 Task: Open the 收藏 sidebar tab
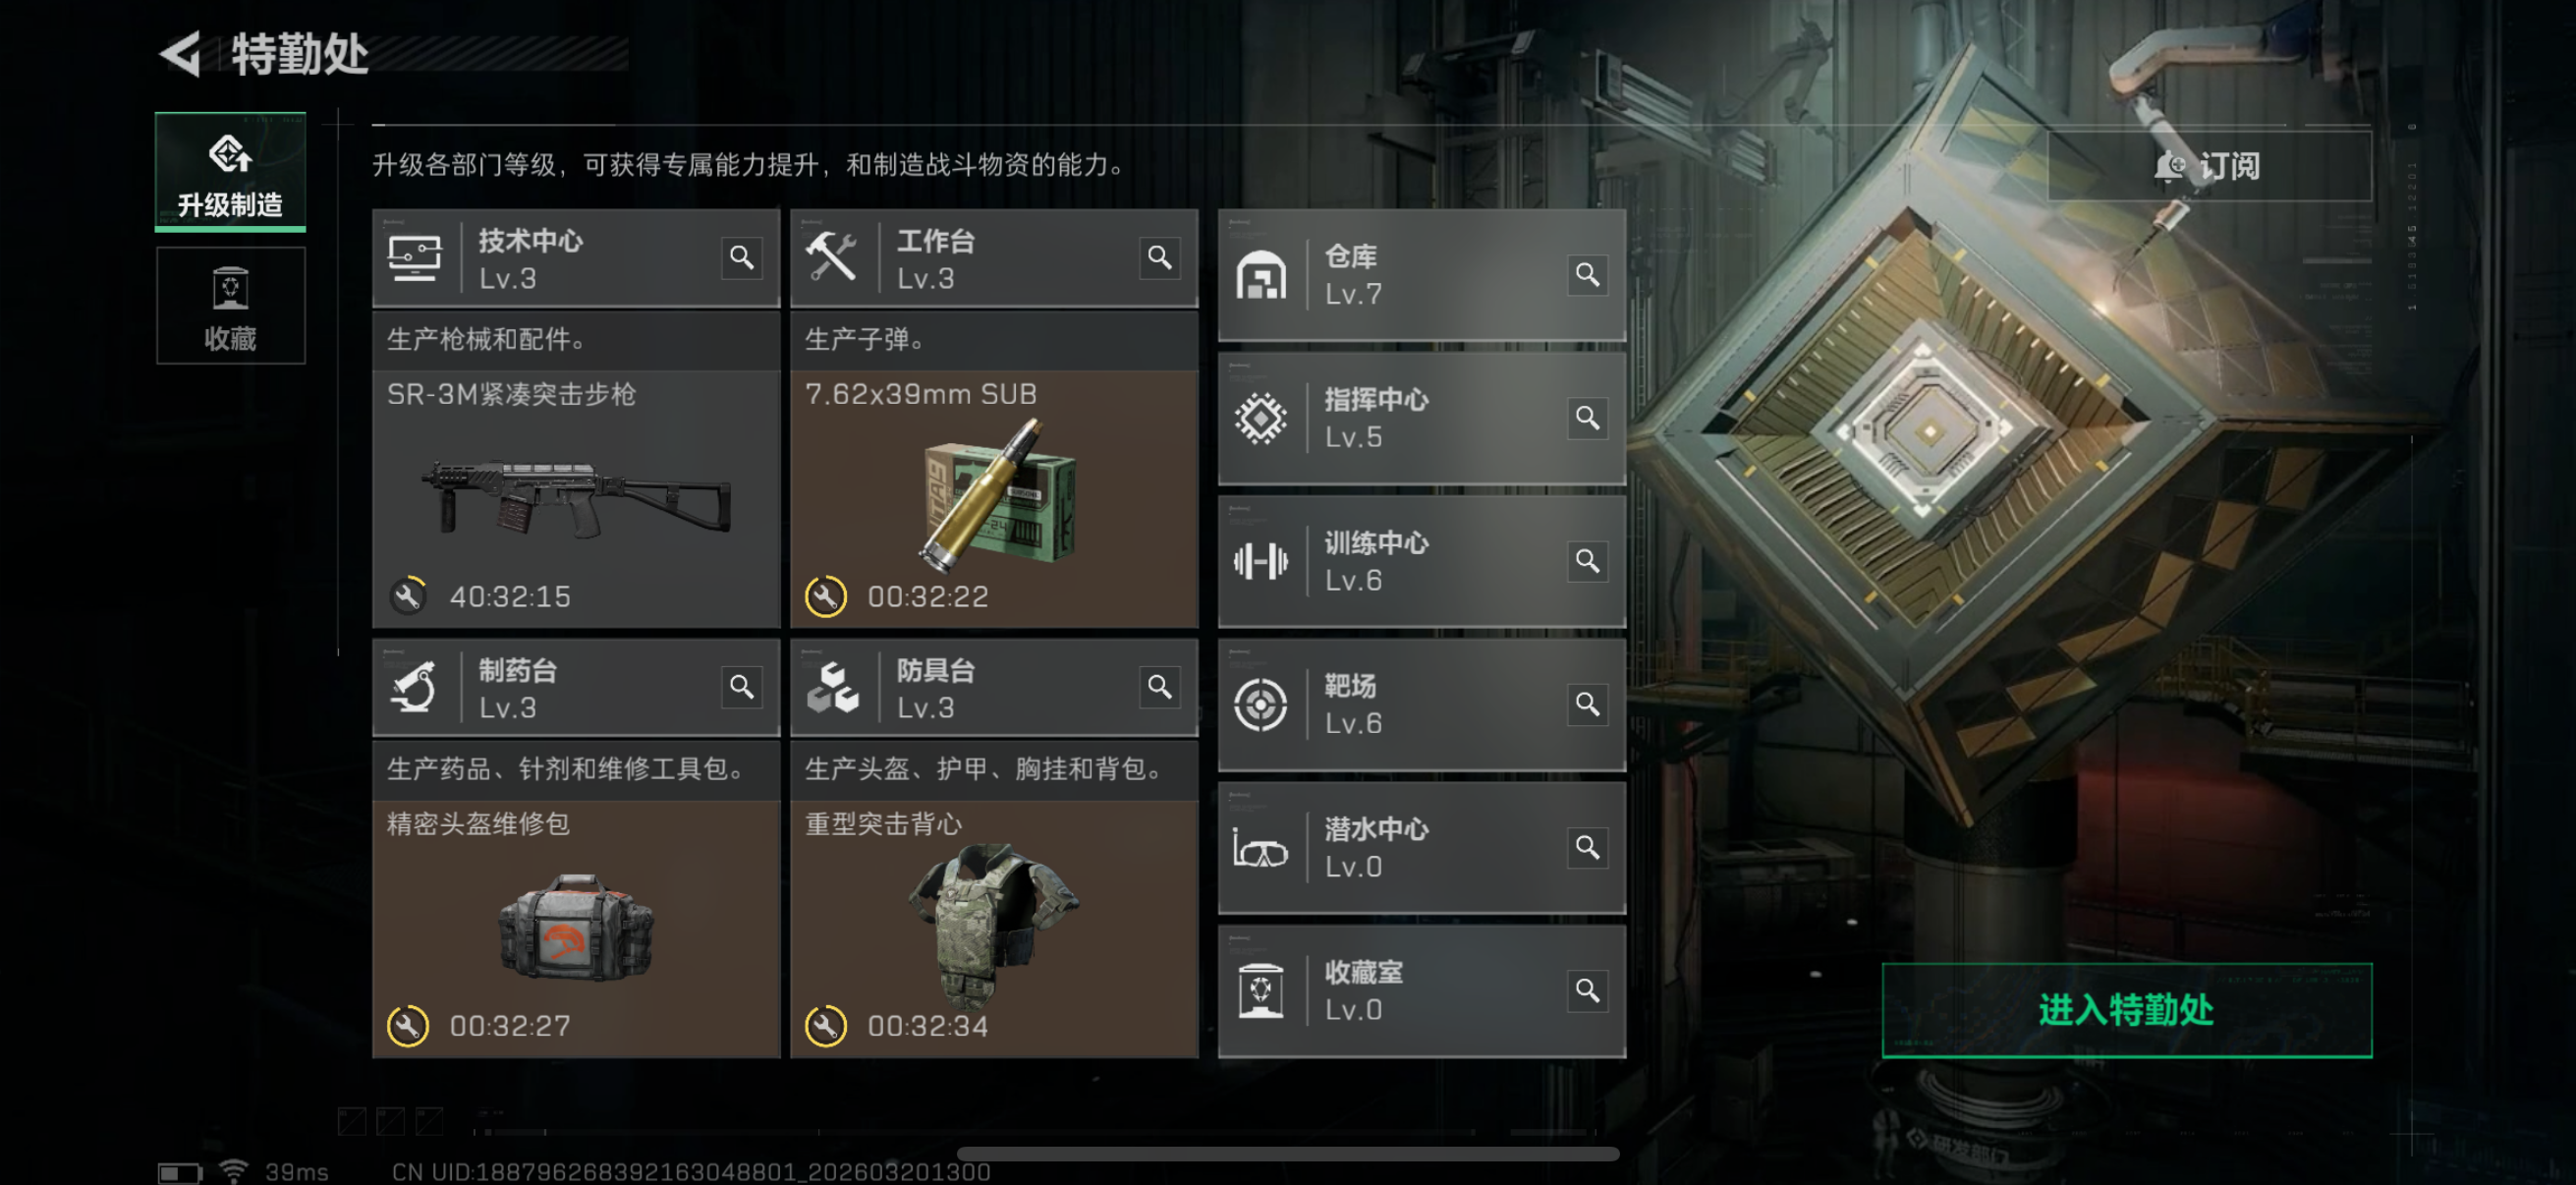[230, 306]
